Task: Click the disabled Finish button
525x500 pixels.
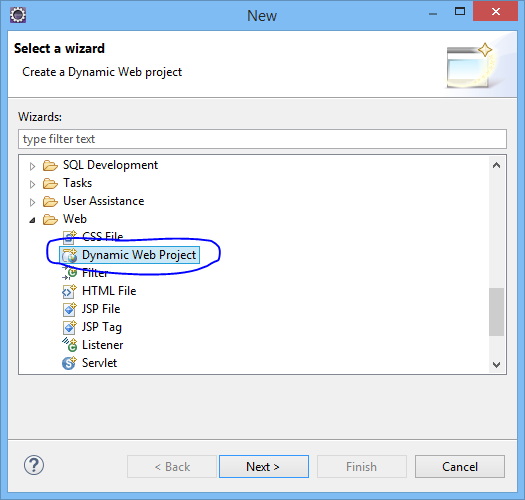Action: point(362,467)
